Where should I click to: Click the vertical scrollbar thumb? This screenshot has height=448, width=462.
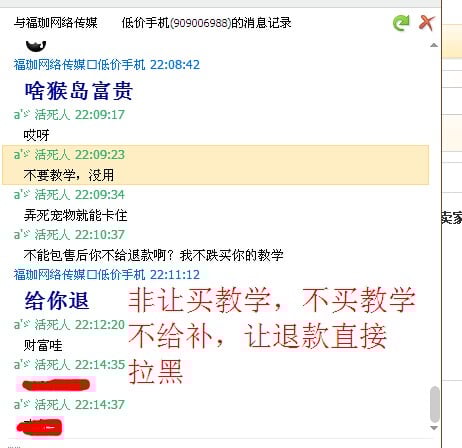[x=434, y=404]
